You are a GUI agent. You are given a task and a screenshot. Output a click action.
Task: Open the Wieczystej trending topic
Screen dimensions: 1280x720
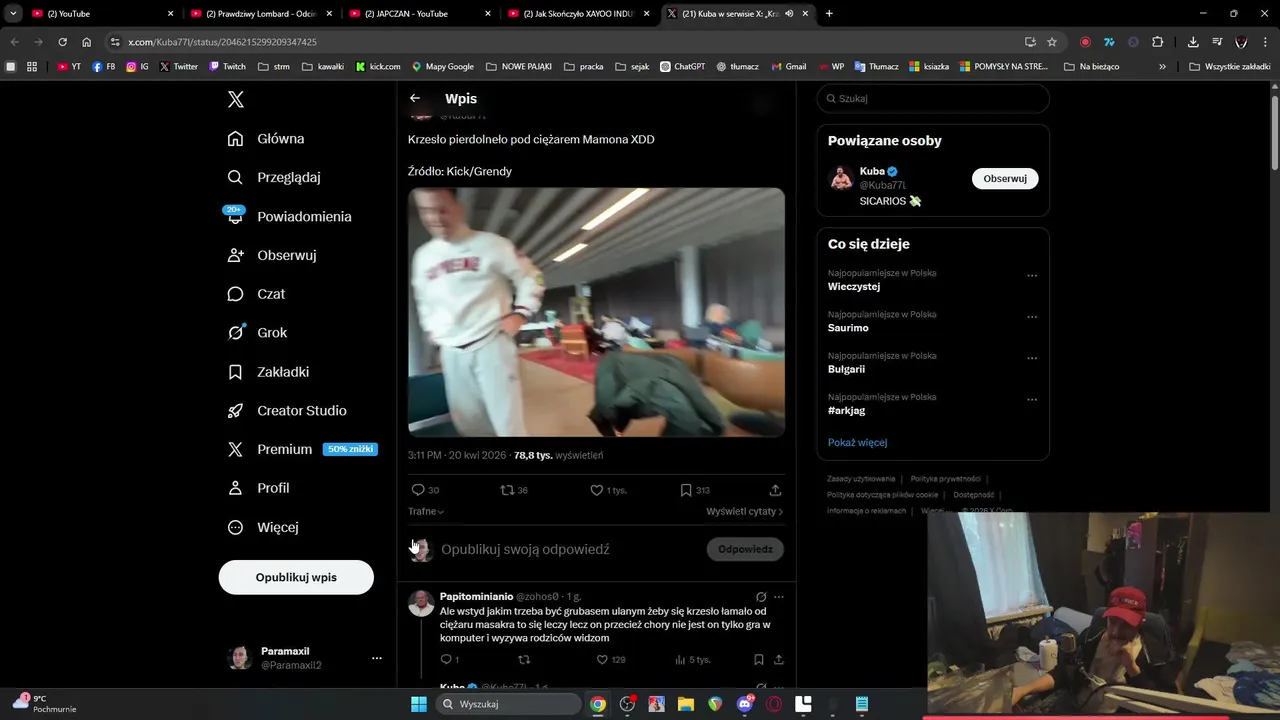pos(854,287)
